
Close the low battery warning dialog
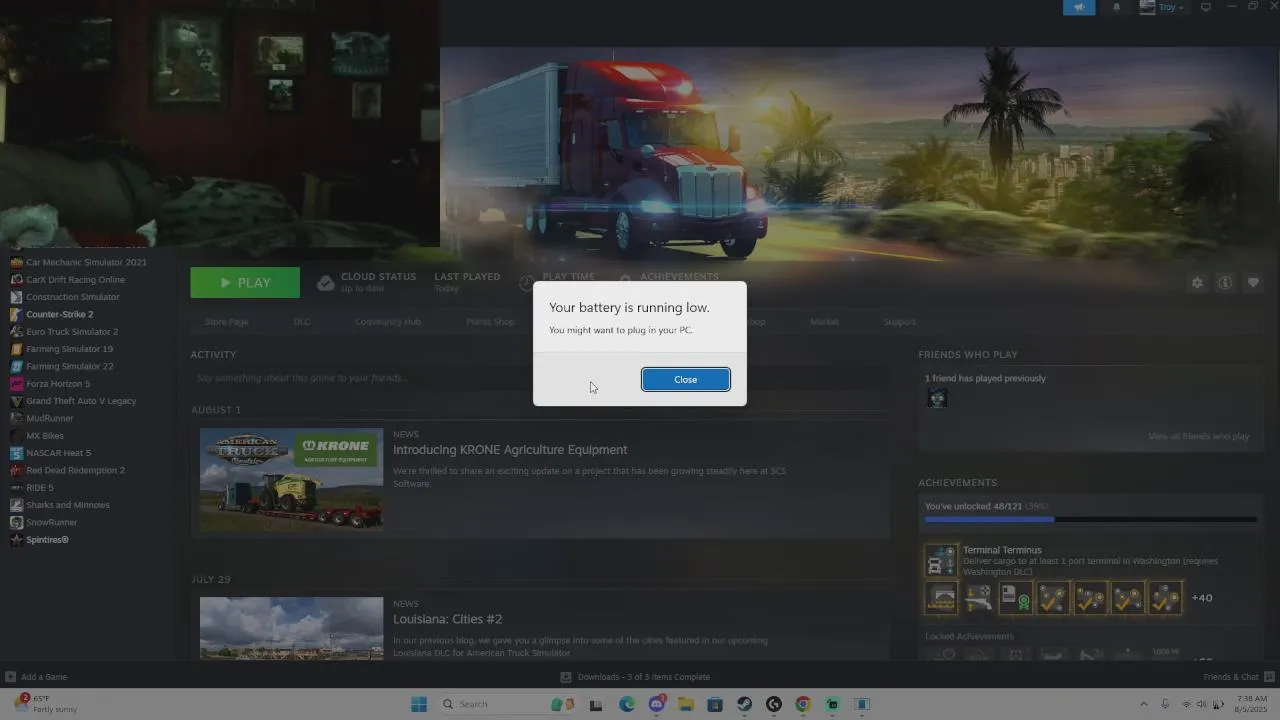(x=685, y=379)
